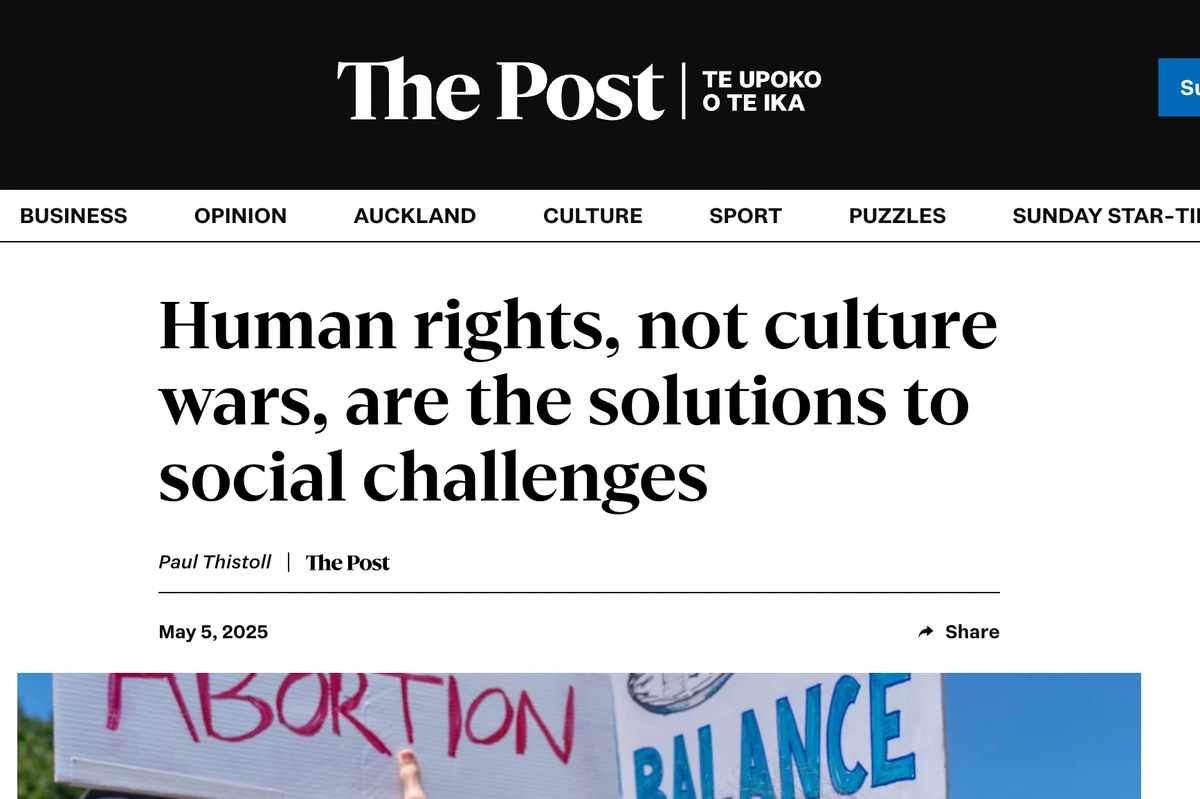
Task: Open the Puzzles page
Action: tap(897, 216)
